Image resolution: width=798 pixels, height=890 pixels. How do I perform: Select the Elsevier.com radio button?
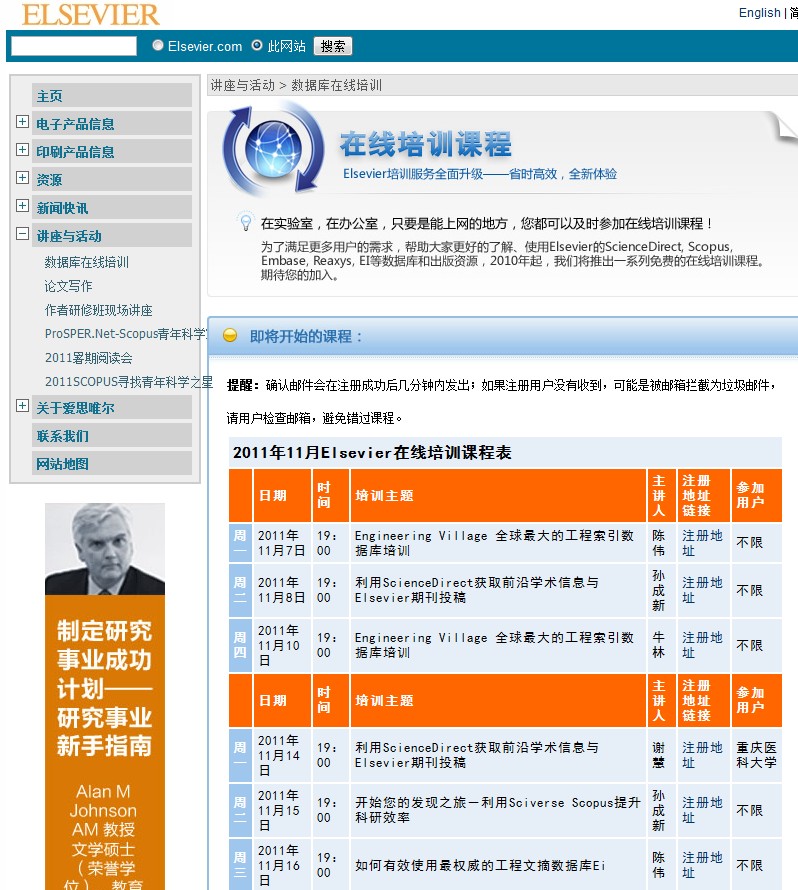(158, 45)
